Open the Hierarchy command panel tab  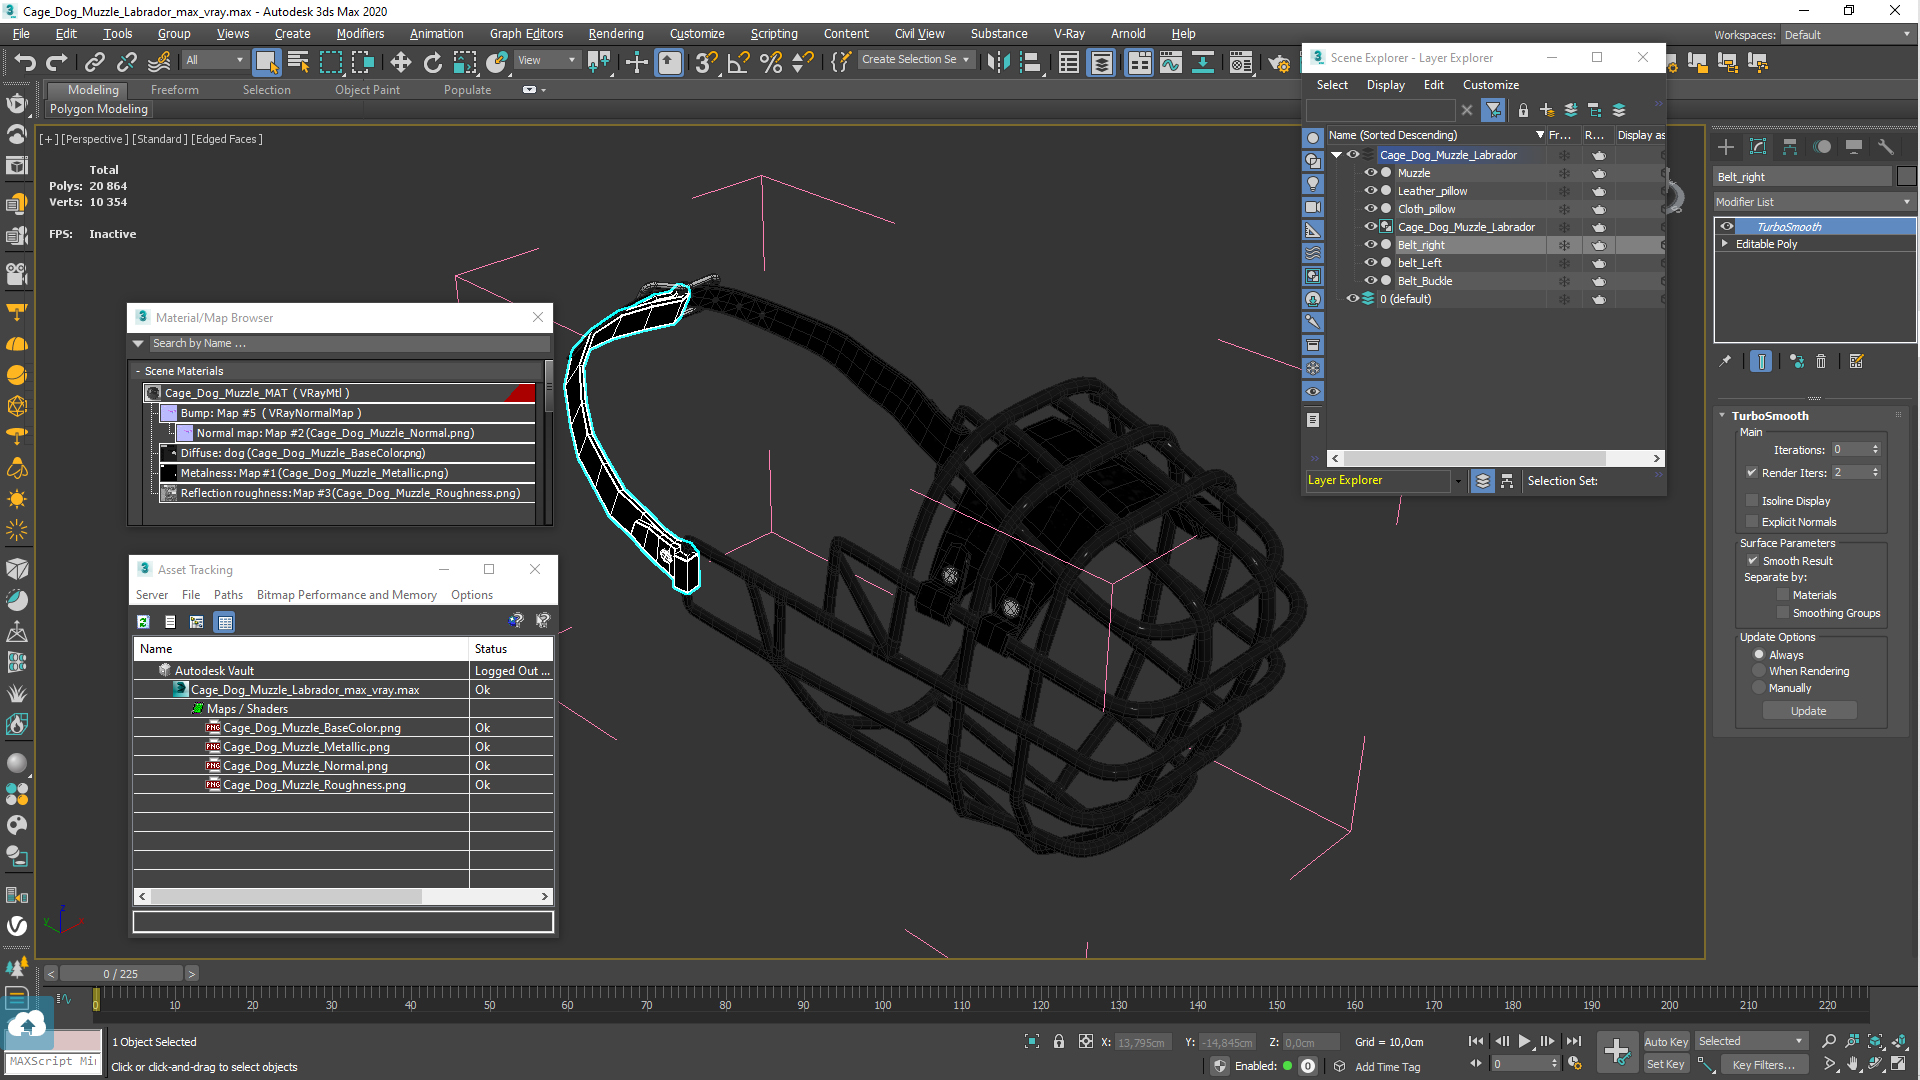click(x=1790, y=147)
